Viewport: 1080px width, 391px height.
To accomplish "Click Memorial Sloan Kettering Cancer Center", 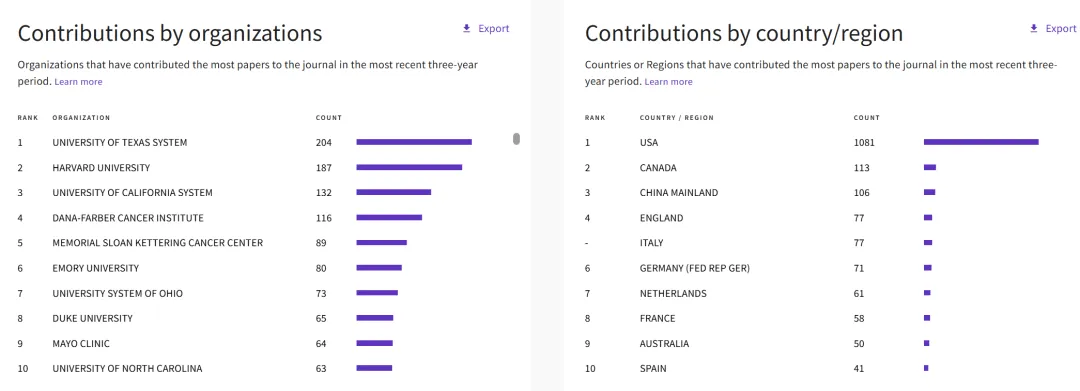I will [x=158, y=243].
